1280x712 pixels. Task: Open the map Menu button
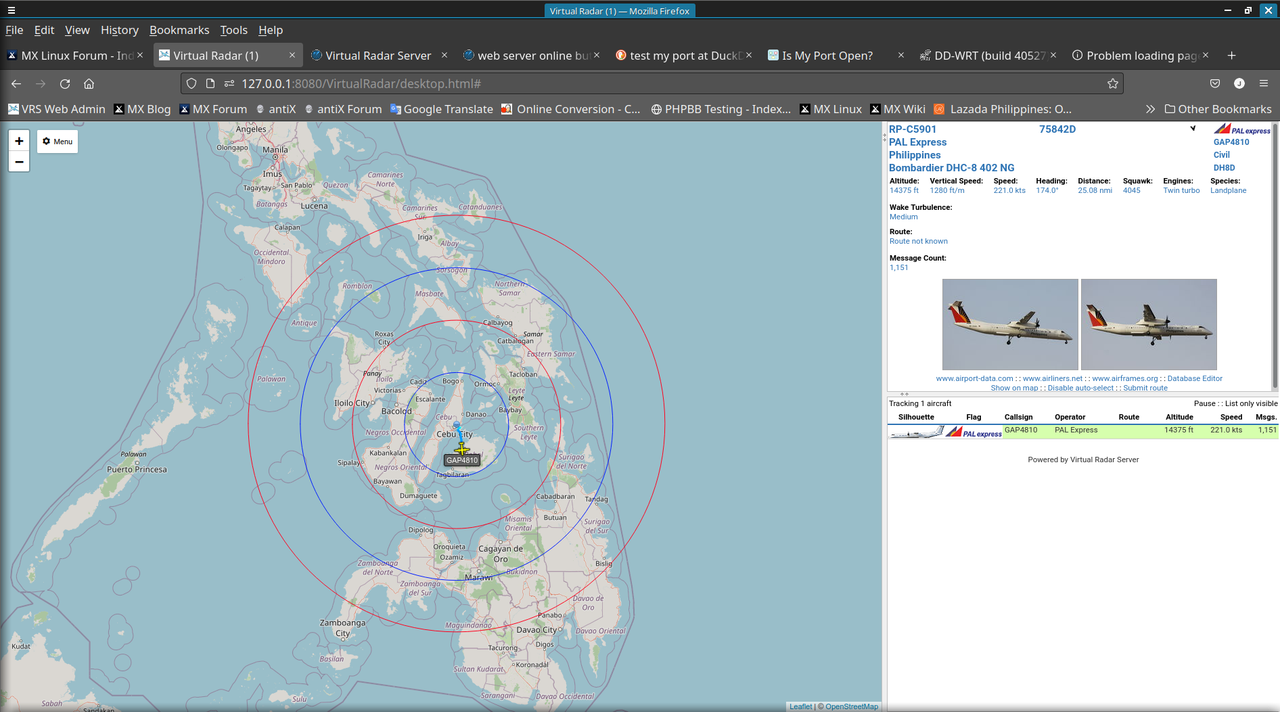58,141
